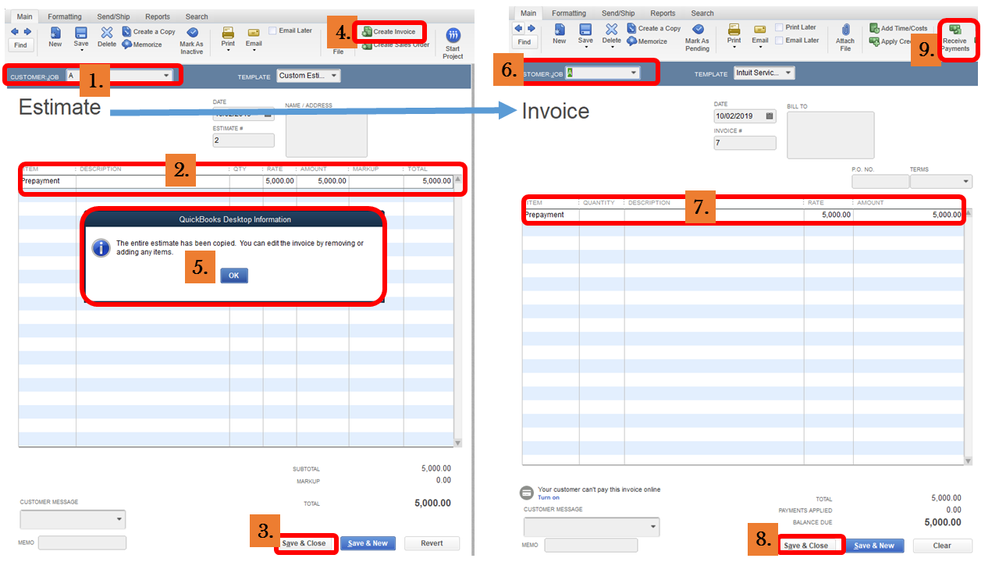Toggle Email Later checkbox in Estimate window

point(273,31)
